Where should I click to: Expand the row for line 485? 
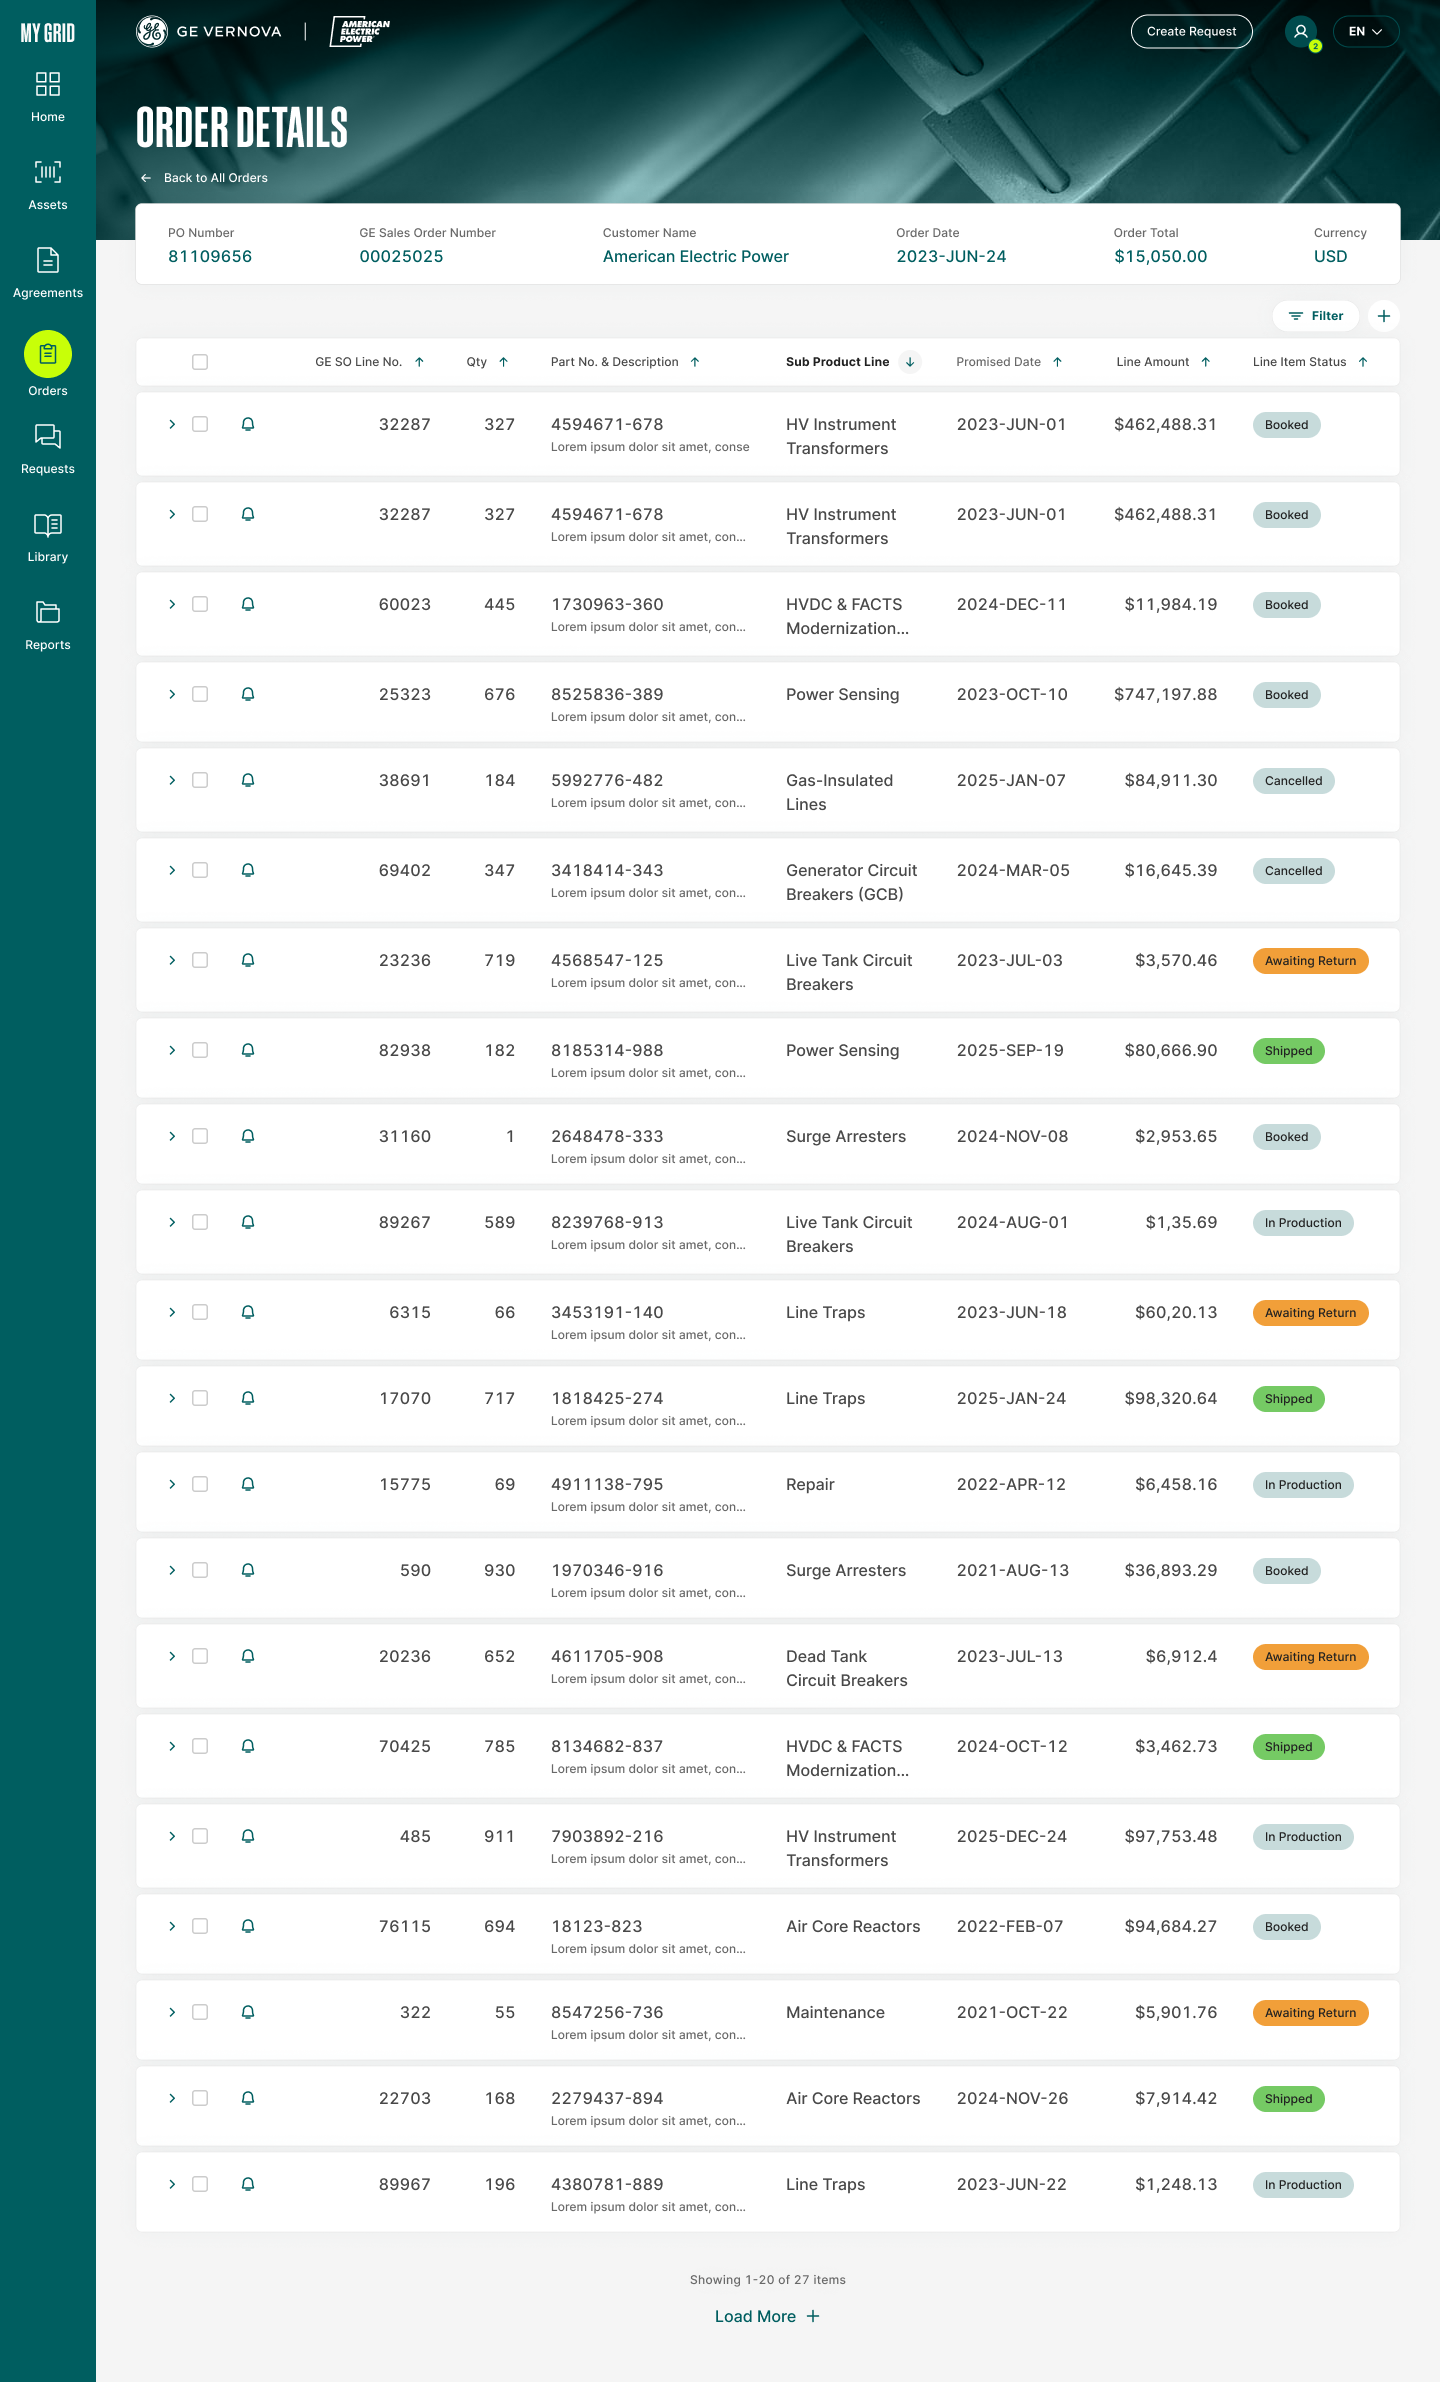(172, 1836)
